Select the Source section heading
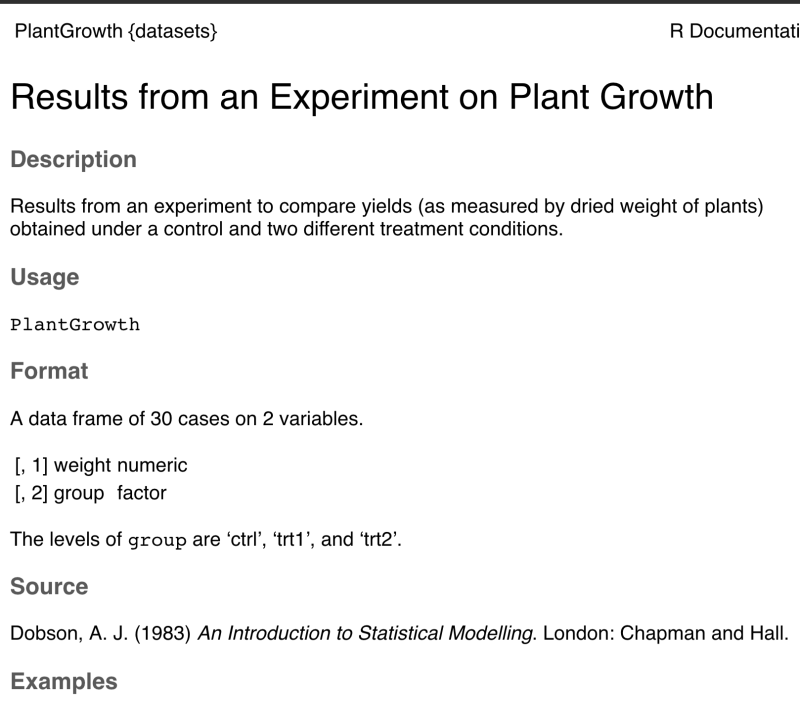The height and width of the screenshot is (701, 800). point(49,587)
